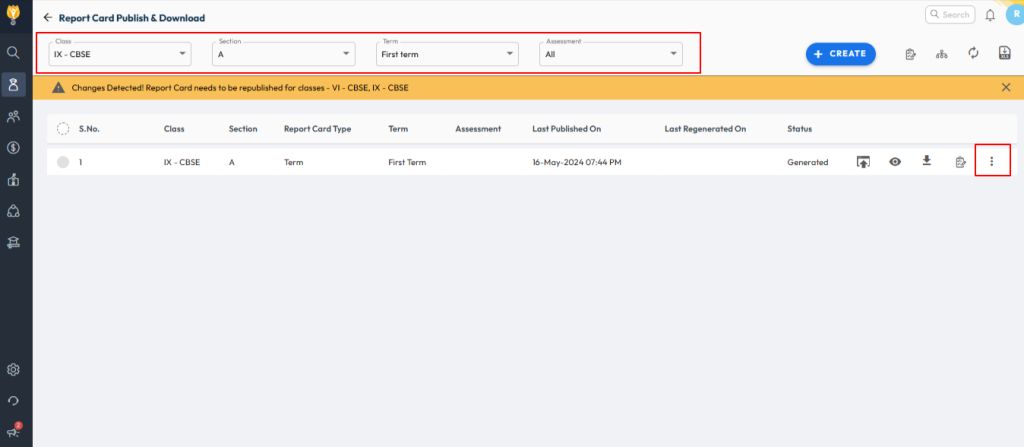Click the refresh icon in the top toolbar

pos(973,53)
